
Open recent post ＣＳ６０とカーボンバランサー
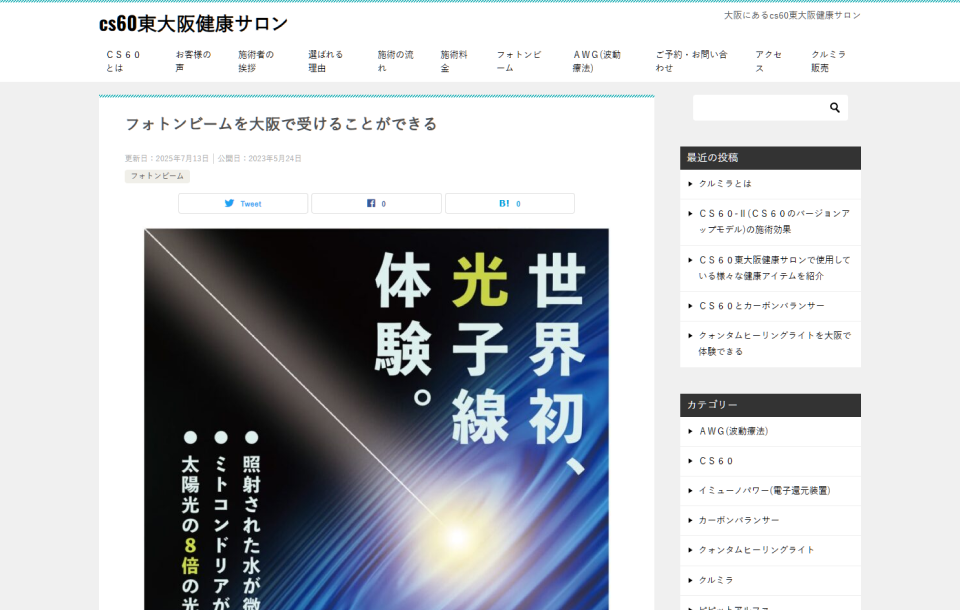coord(761,306)
